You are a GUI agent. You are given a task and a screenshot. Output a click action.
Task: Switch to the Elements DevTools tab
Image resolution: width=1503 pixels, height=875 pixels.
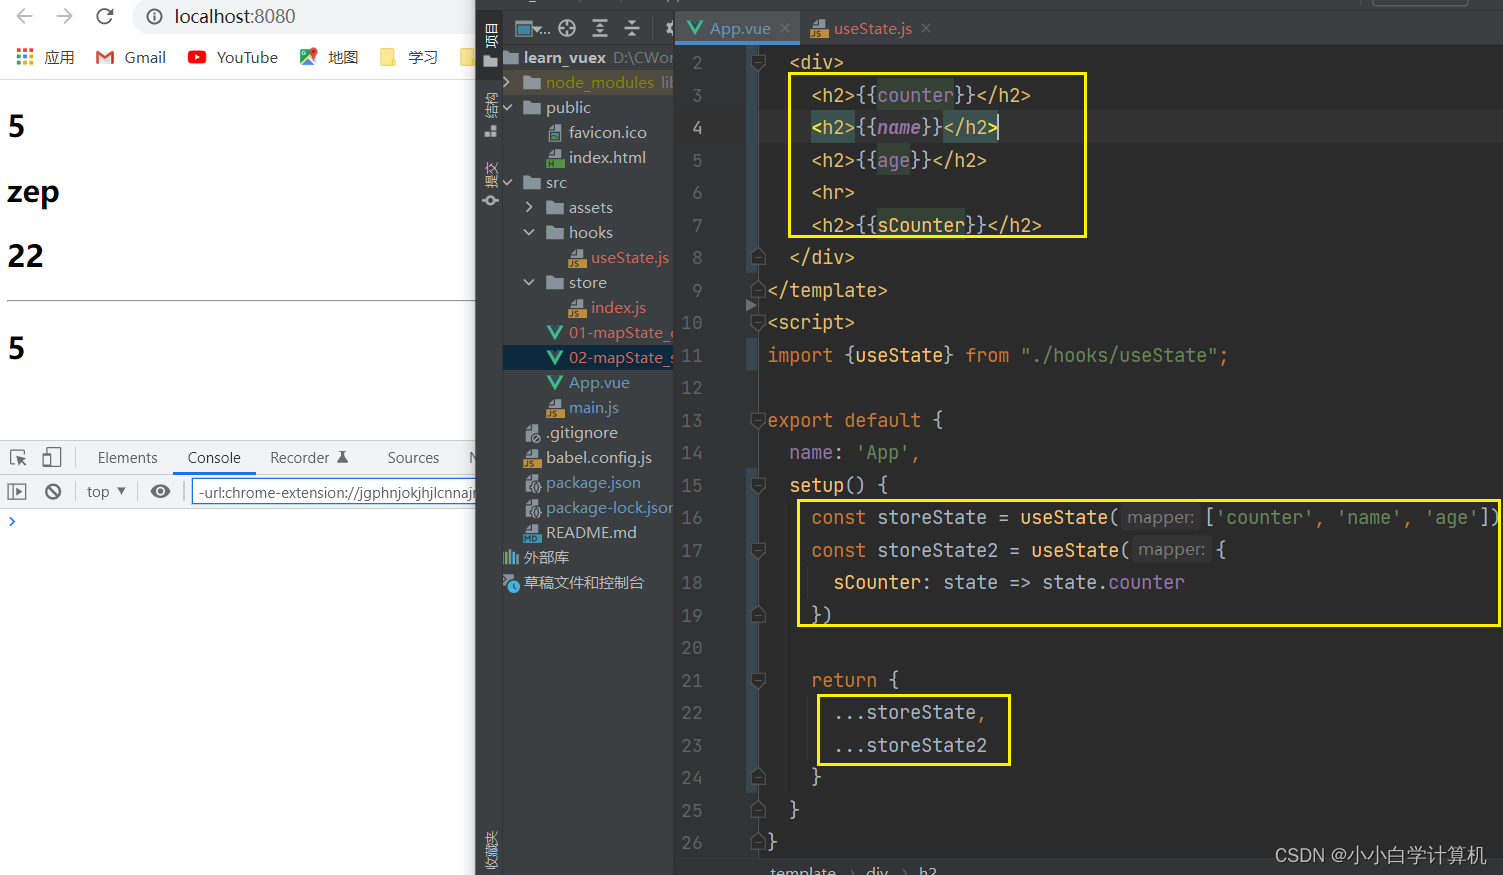128,458
